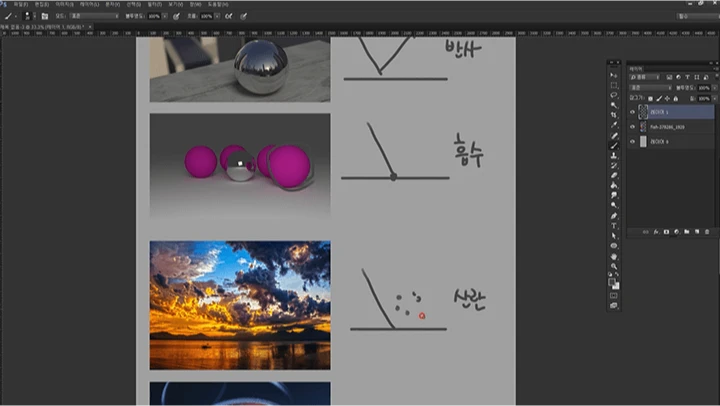The width and height of the screenshot is (720, 406).
Task: Swap foreground and background colors
Action: [617, 274]
